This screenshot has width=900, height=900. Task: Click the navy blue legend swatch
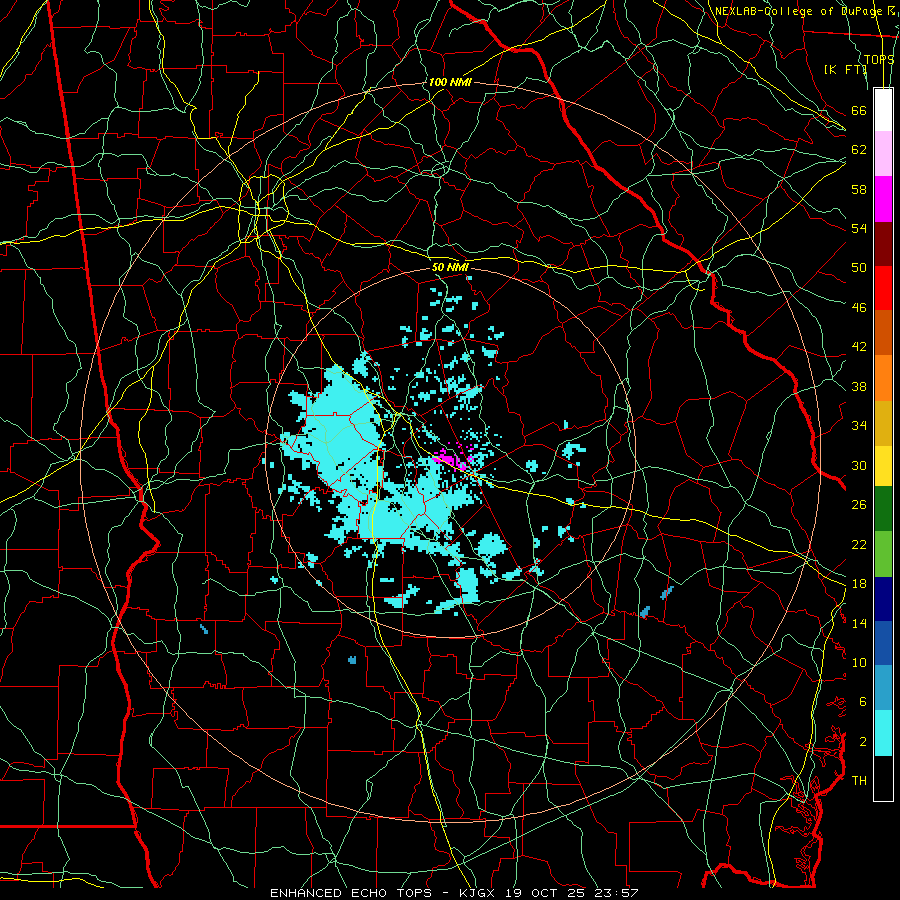(x=883, y=599)
